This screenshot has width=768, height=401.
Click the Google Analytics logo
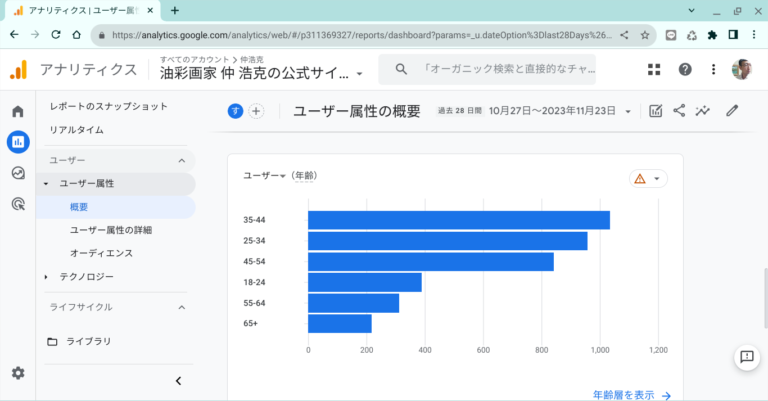[19, 70]
